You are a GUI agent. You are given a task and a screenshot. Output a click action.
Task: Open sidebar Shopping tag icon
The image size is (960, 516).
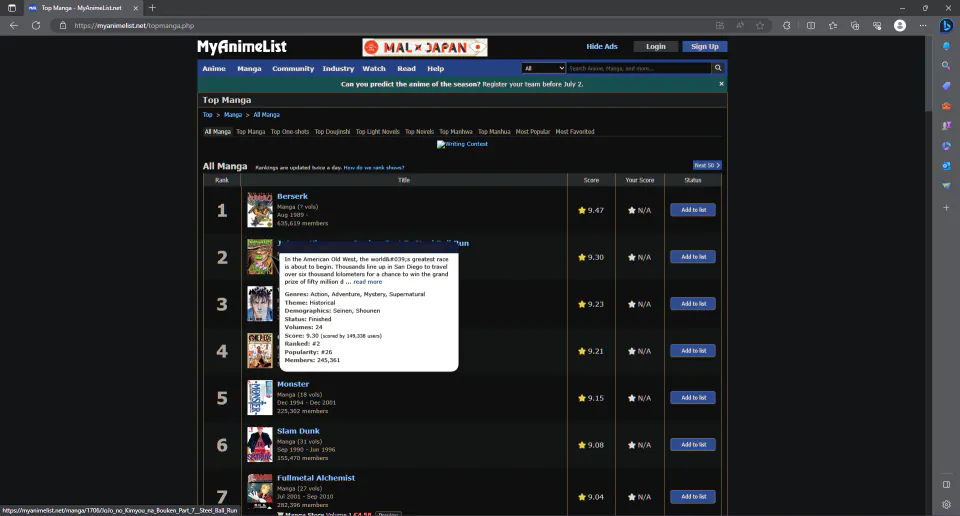(x=946, y=86)
